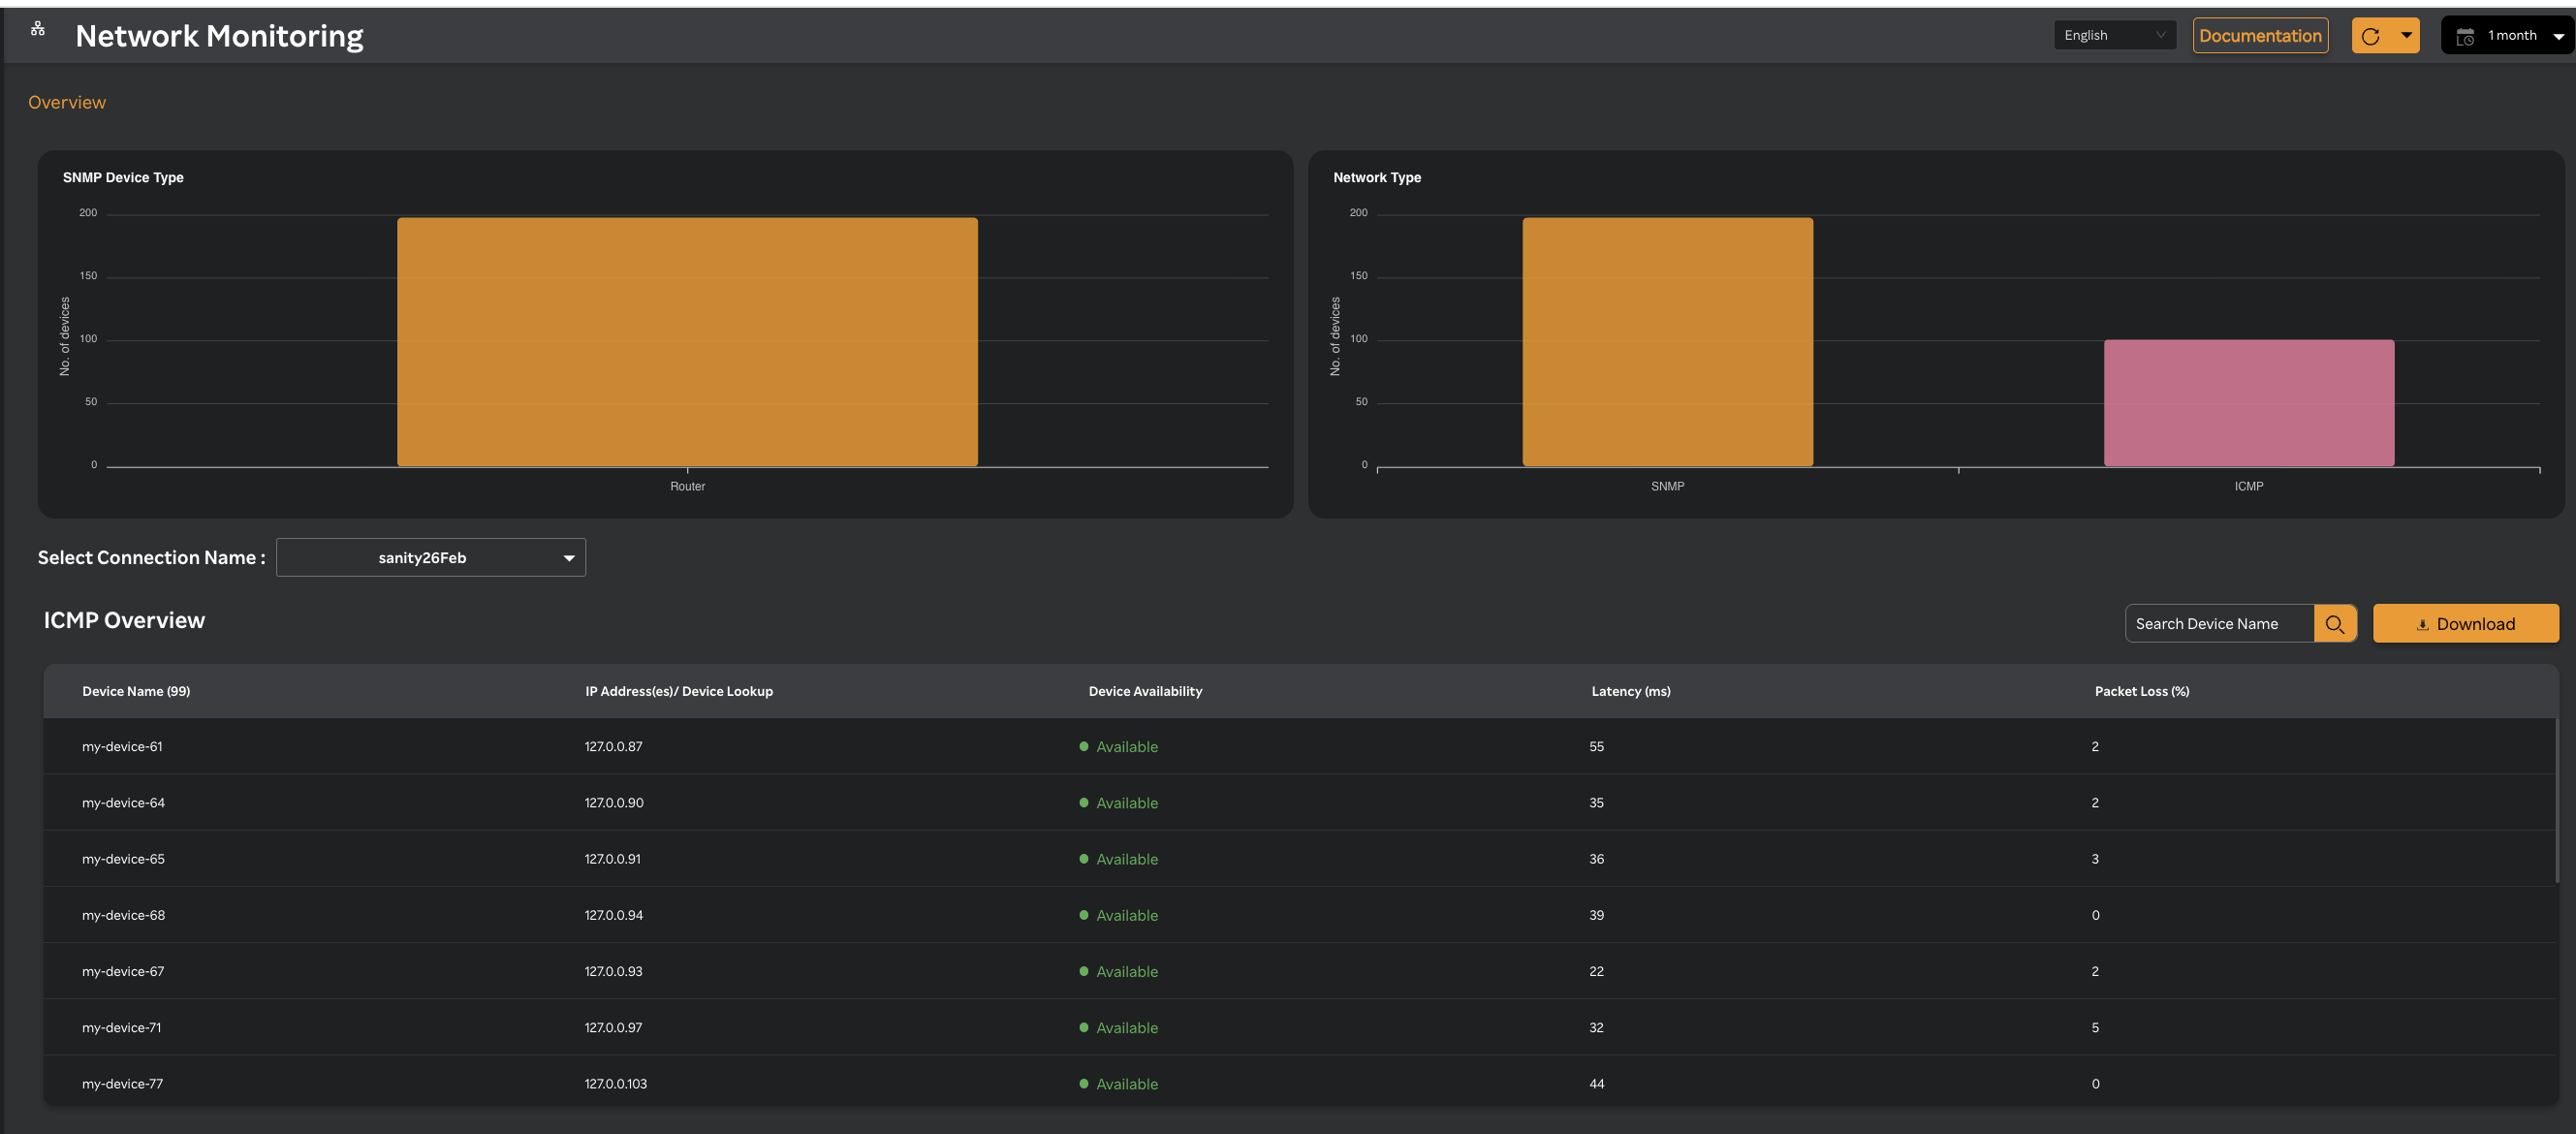Click the network topology icon beside Network Monitoring
The width and height of the screenshot is (2576, 1134).
37,28
